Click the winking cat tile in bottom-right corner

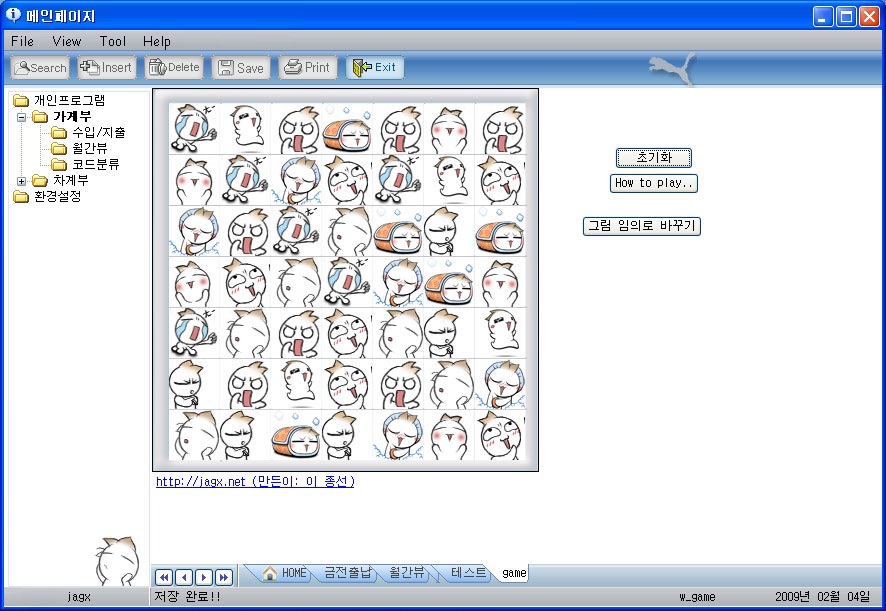pos(500,435)
